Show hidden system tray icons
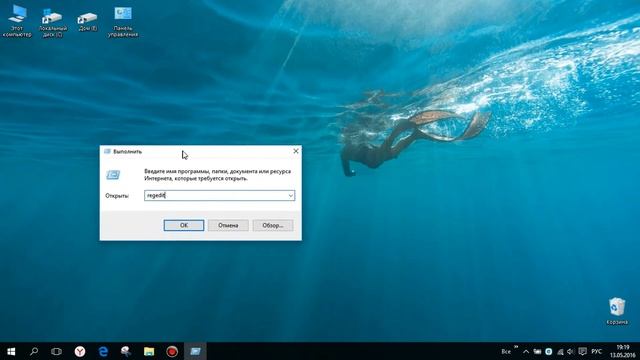This screenshot has height=360, width=640. click(526, 351)
